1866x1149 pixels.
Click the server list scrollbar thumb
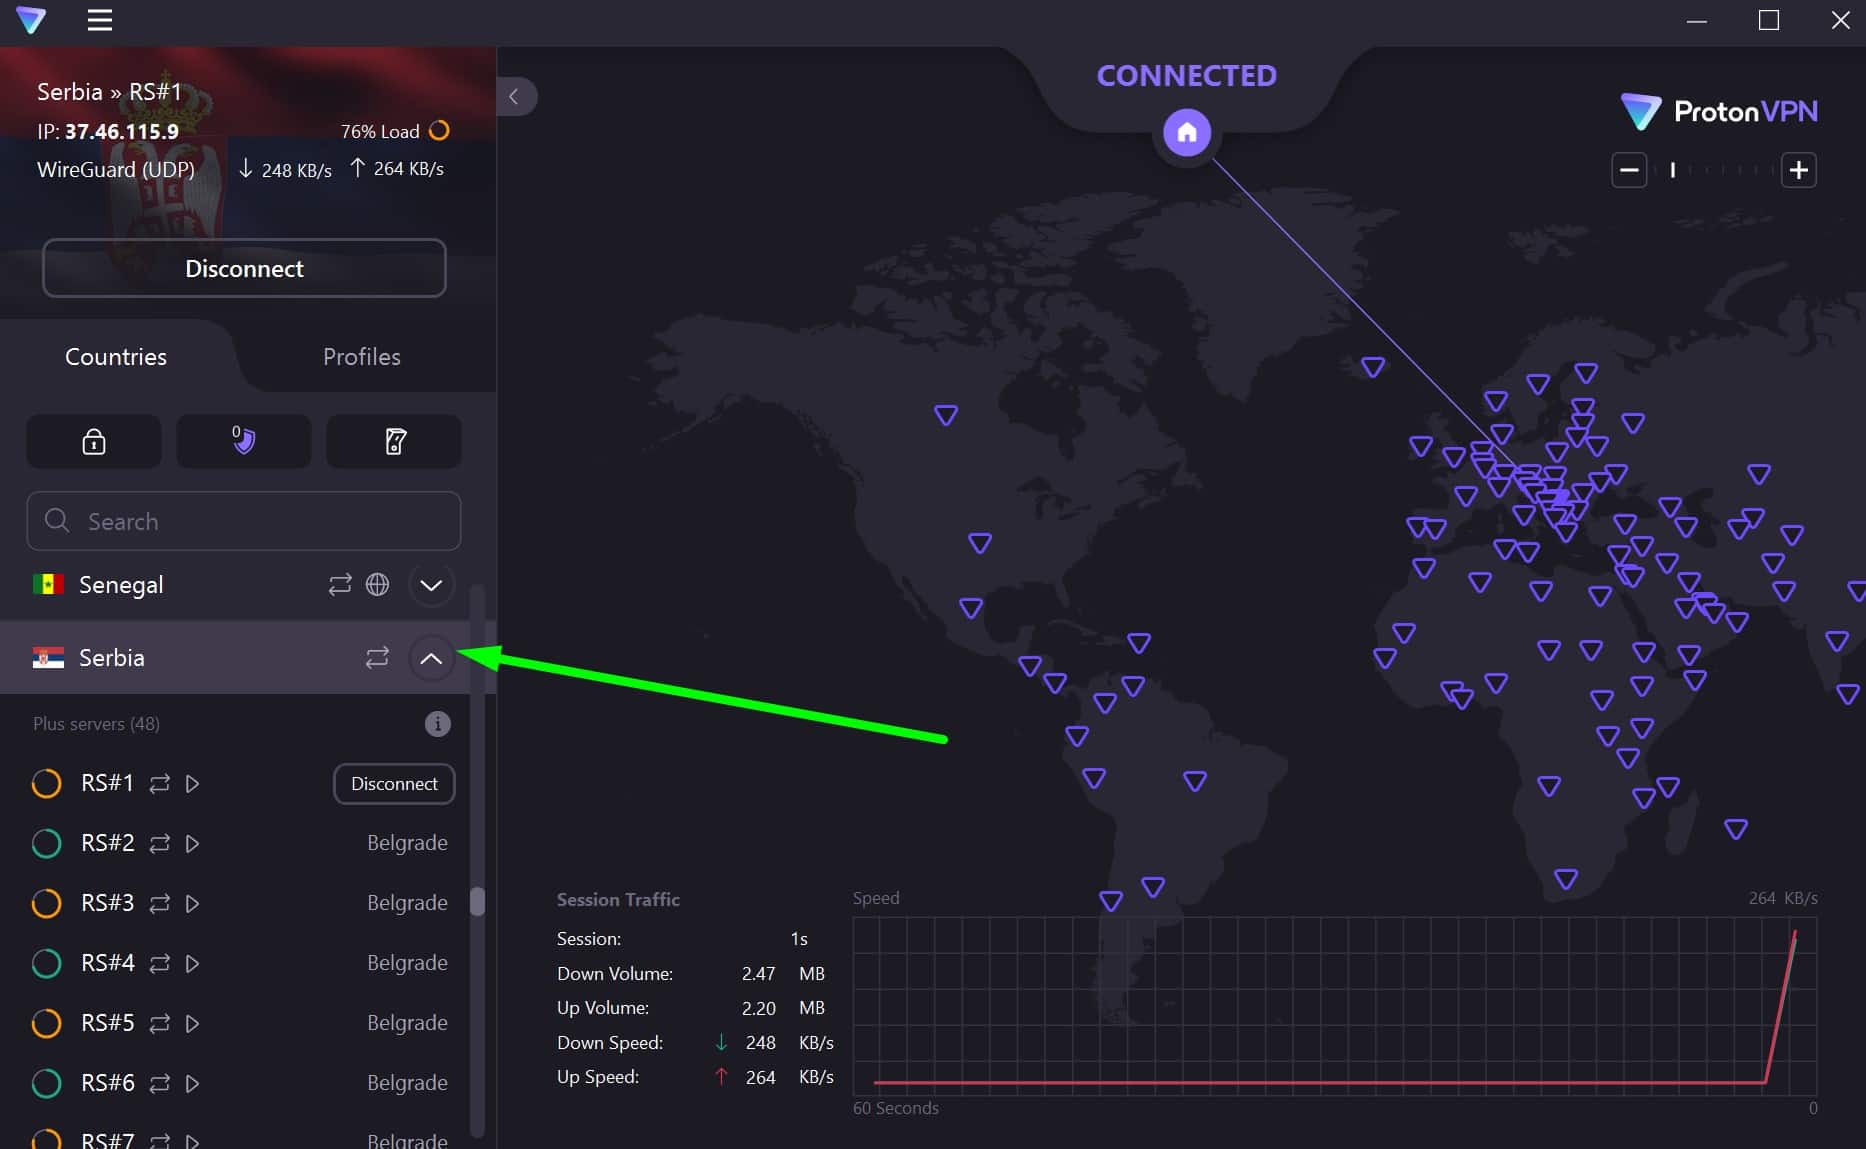(477, 901)
